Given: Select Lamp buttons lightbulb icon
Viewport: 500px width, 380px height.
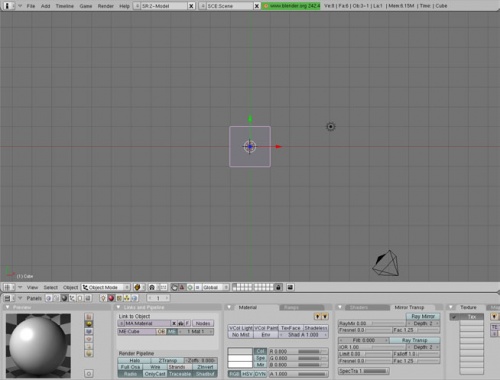Looking at the screenshot, I should click(x=103, y=298).
